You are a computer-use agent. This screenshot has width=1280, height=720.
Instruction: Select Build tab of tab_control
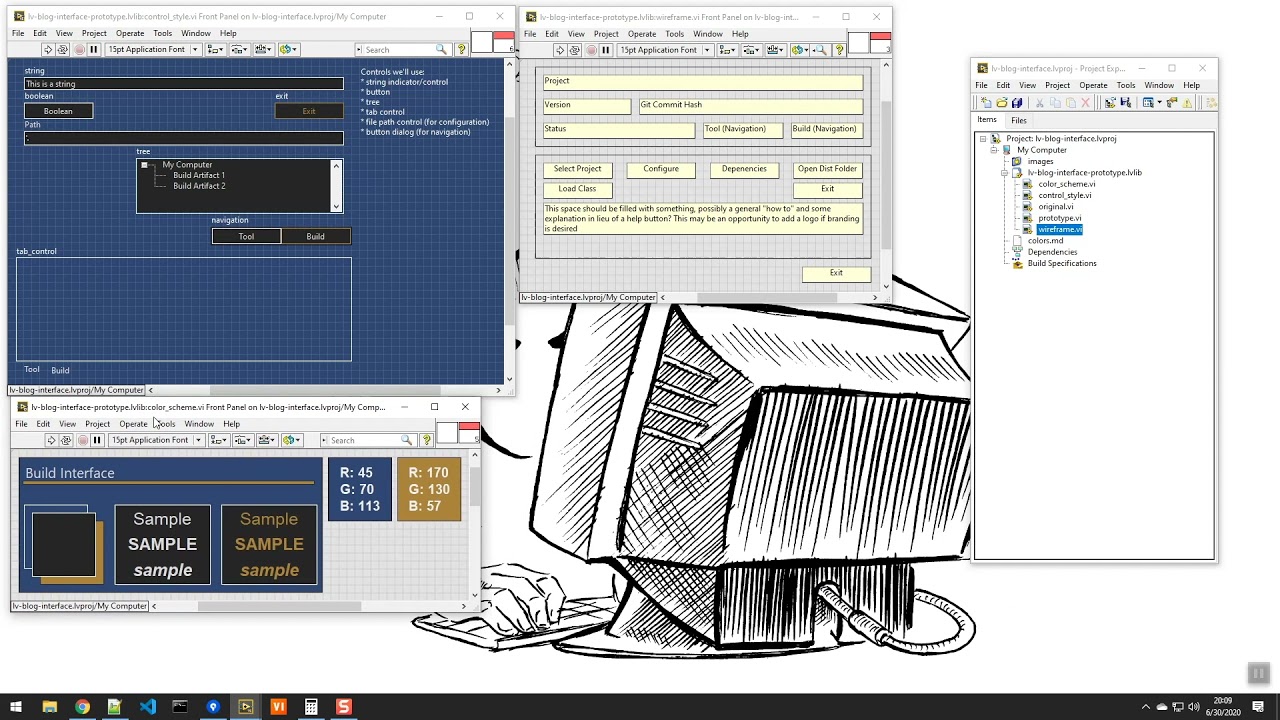(60, 370)
